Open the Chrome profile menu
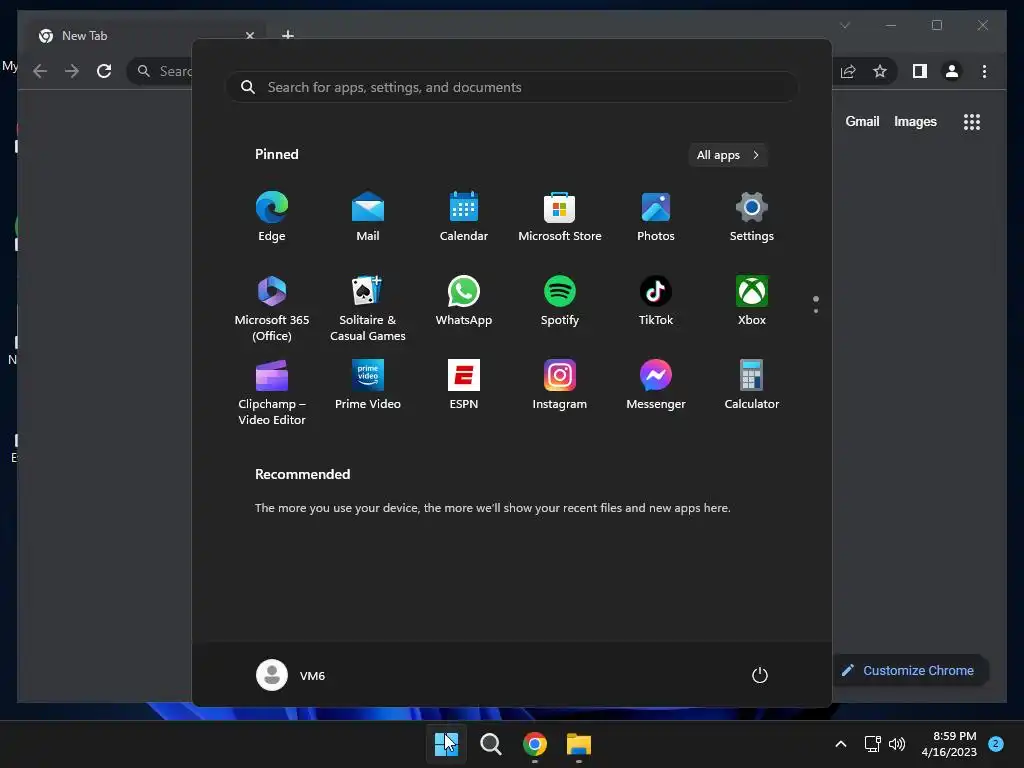Image resolution: width=1024 pixels, height=768 pixels. click(952, 71)
